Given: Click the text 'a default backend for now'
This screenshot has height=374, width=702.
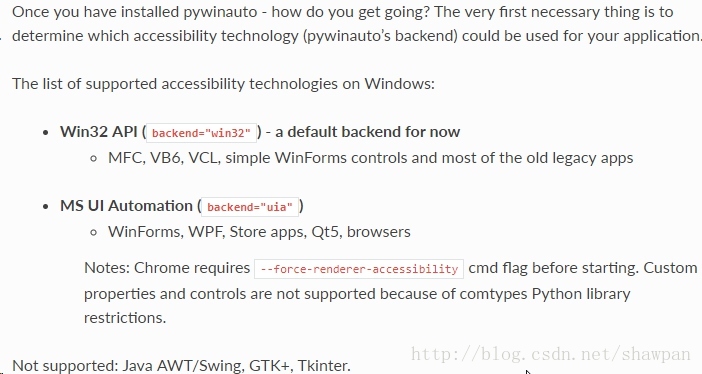Looking at the screenshot, I should click(368, 132).
